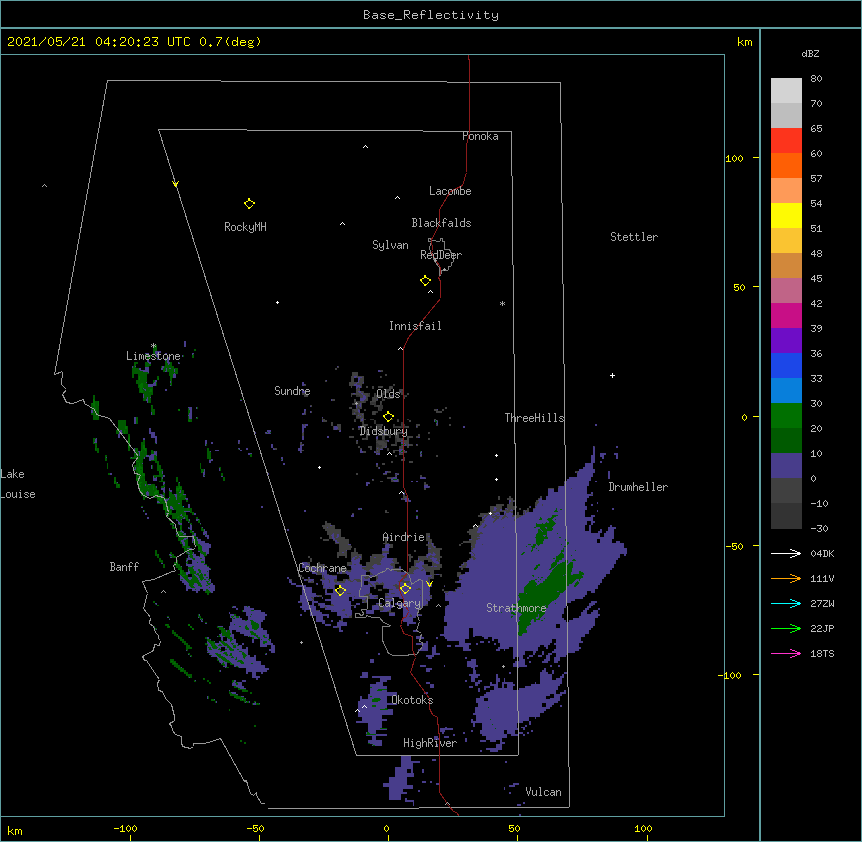Pick the slate purple 10–0 dBZ swatch
862x842 pixels.
(x=786, y=466)
